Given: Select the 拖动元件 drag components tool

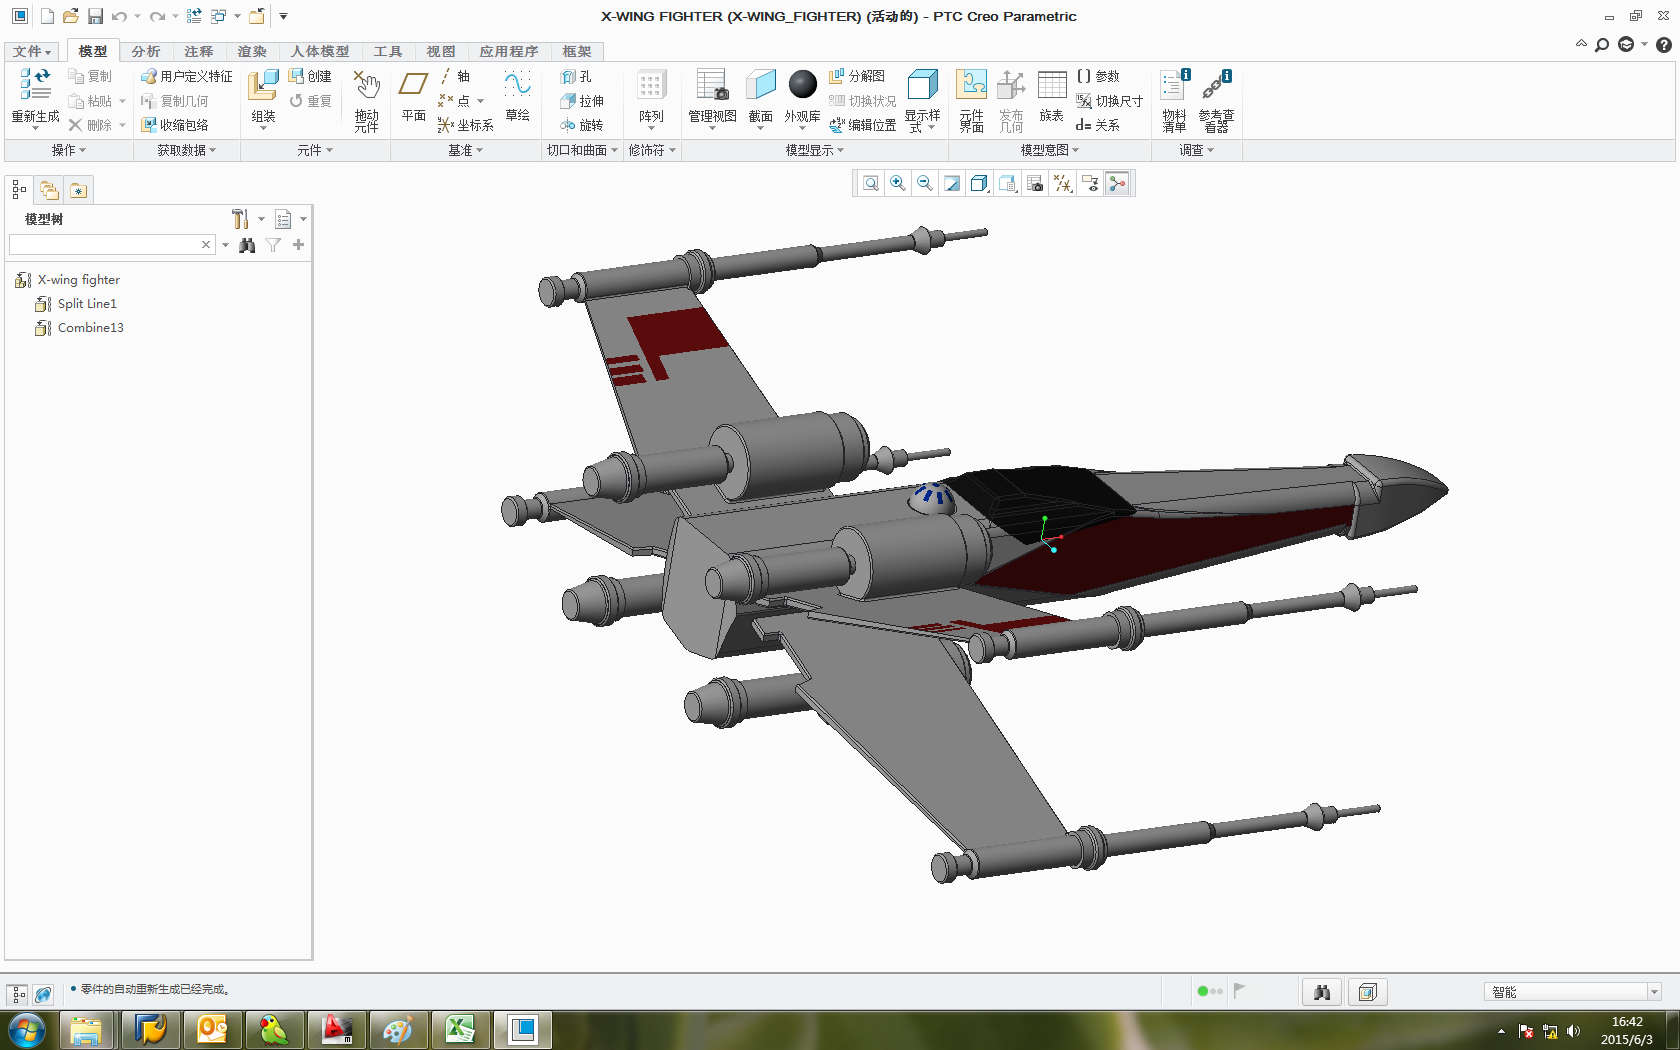Looking at the screenshot, I should pos(366,100).
